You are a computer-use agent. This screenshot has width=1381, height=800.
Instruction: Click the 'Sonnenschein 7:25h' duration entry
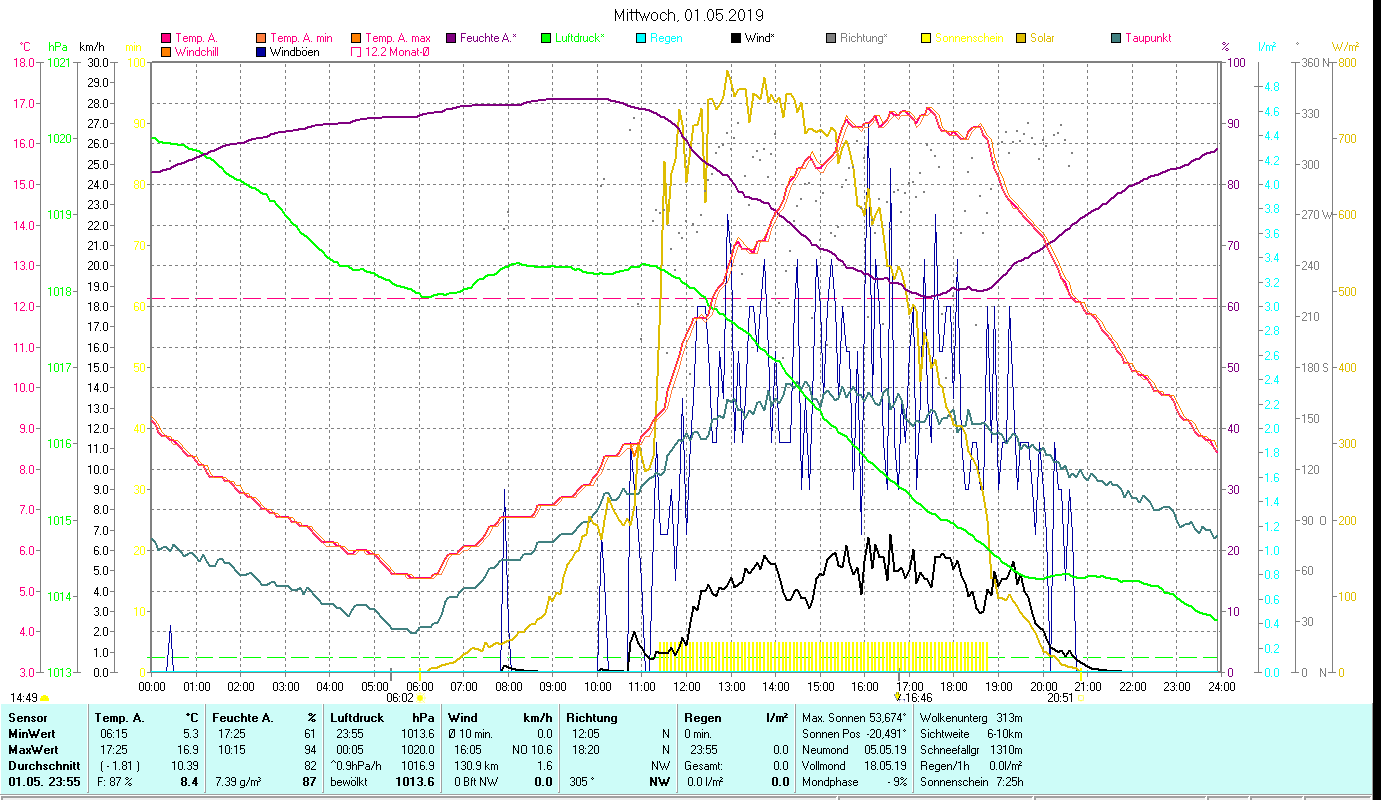point(970,781)
